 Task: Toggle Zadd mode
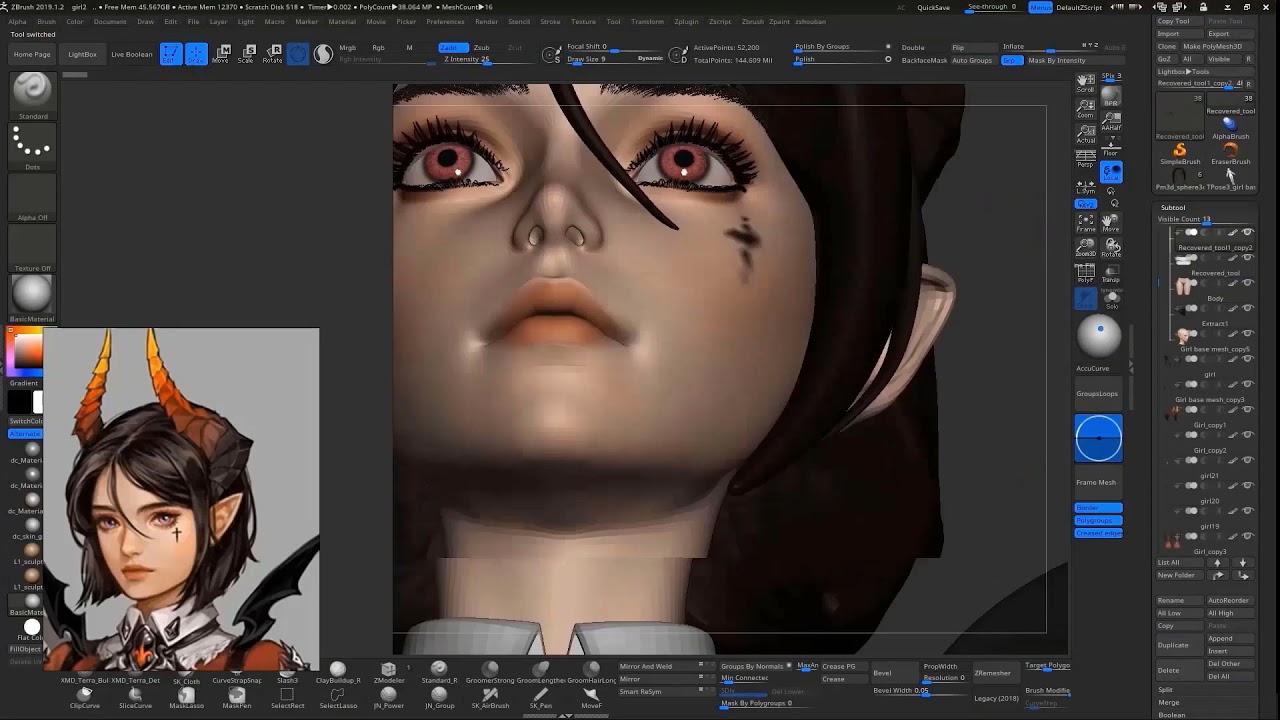point(453,47)
